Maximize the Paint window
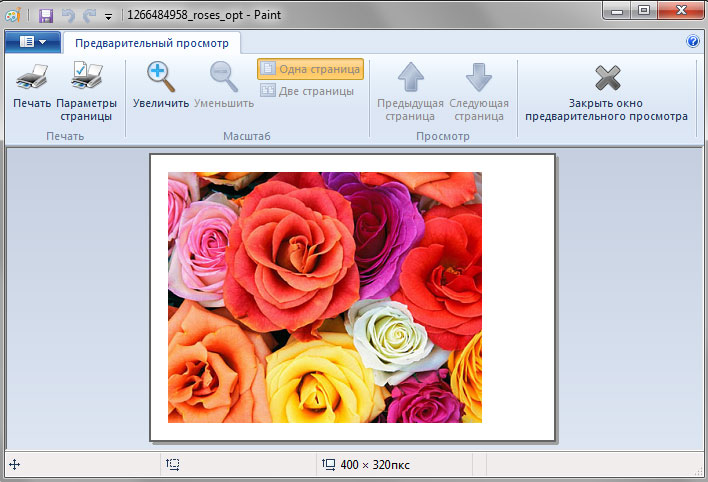 click(644, 10)
